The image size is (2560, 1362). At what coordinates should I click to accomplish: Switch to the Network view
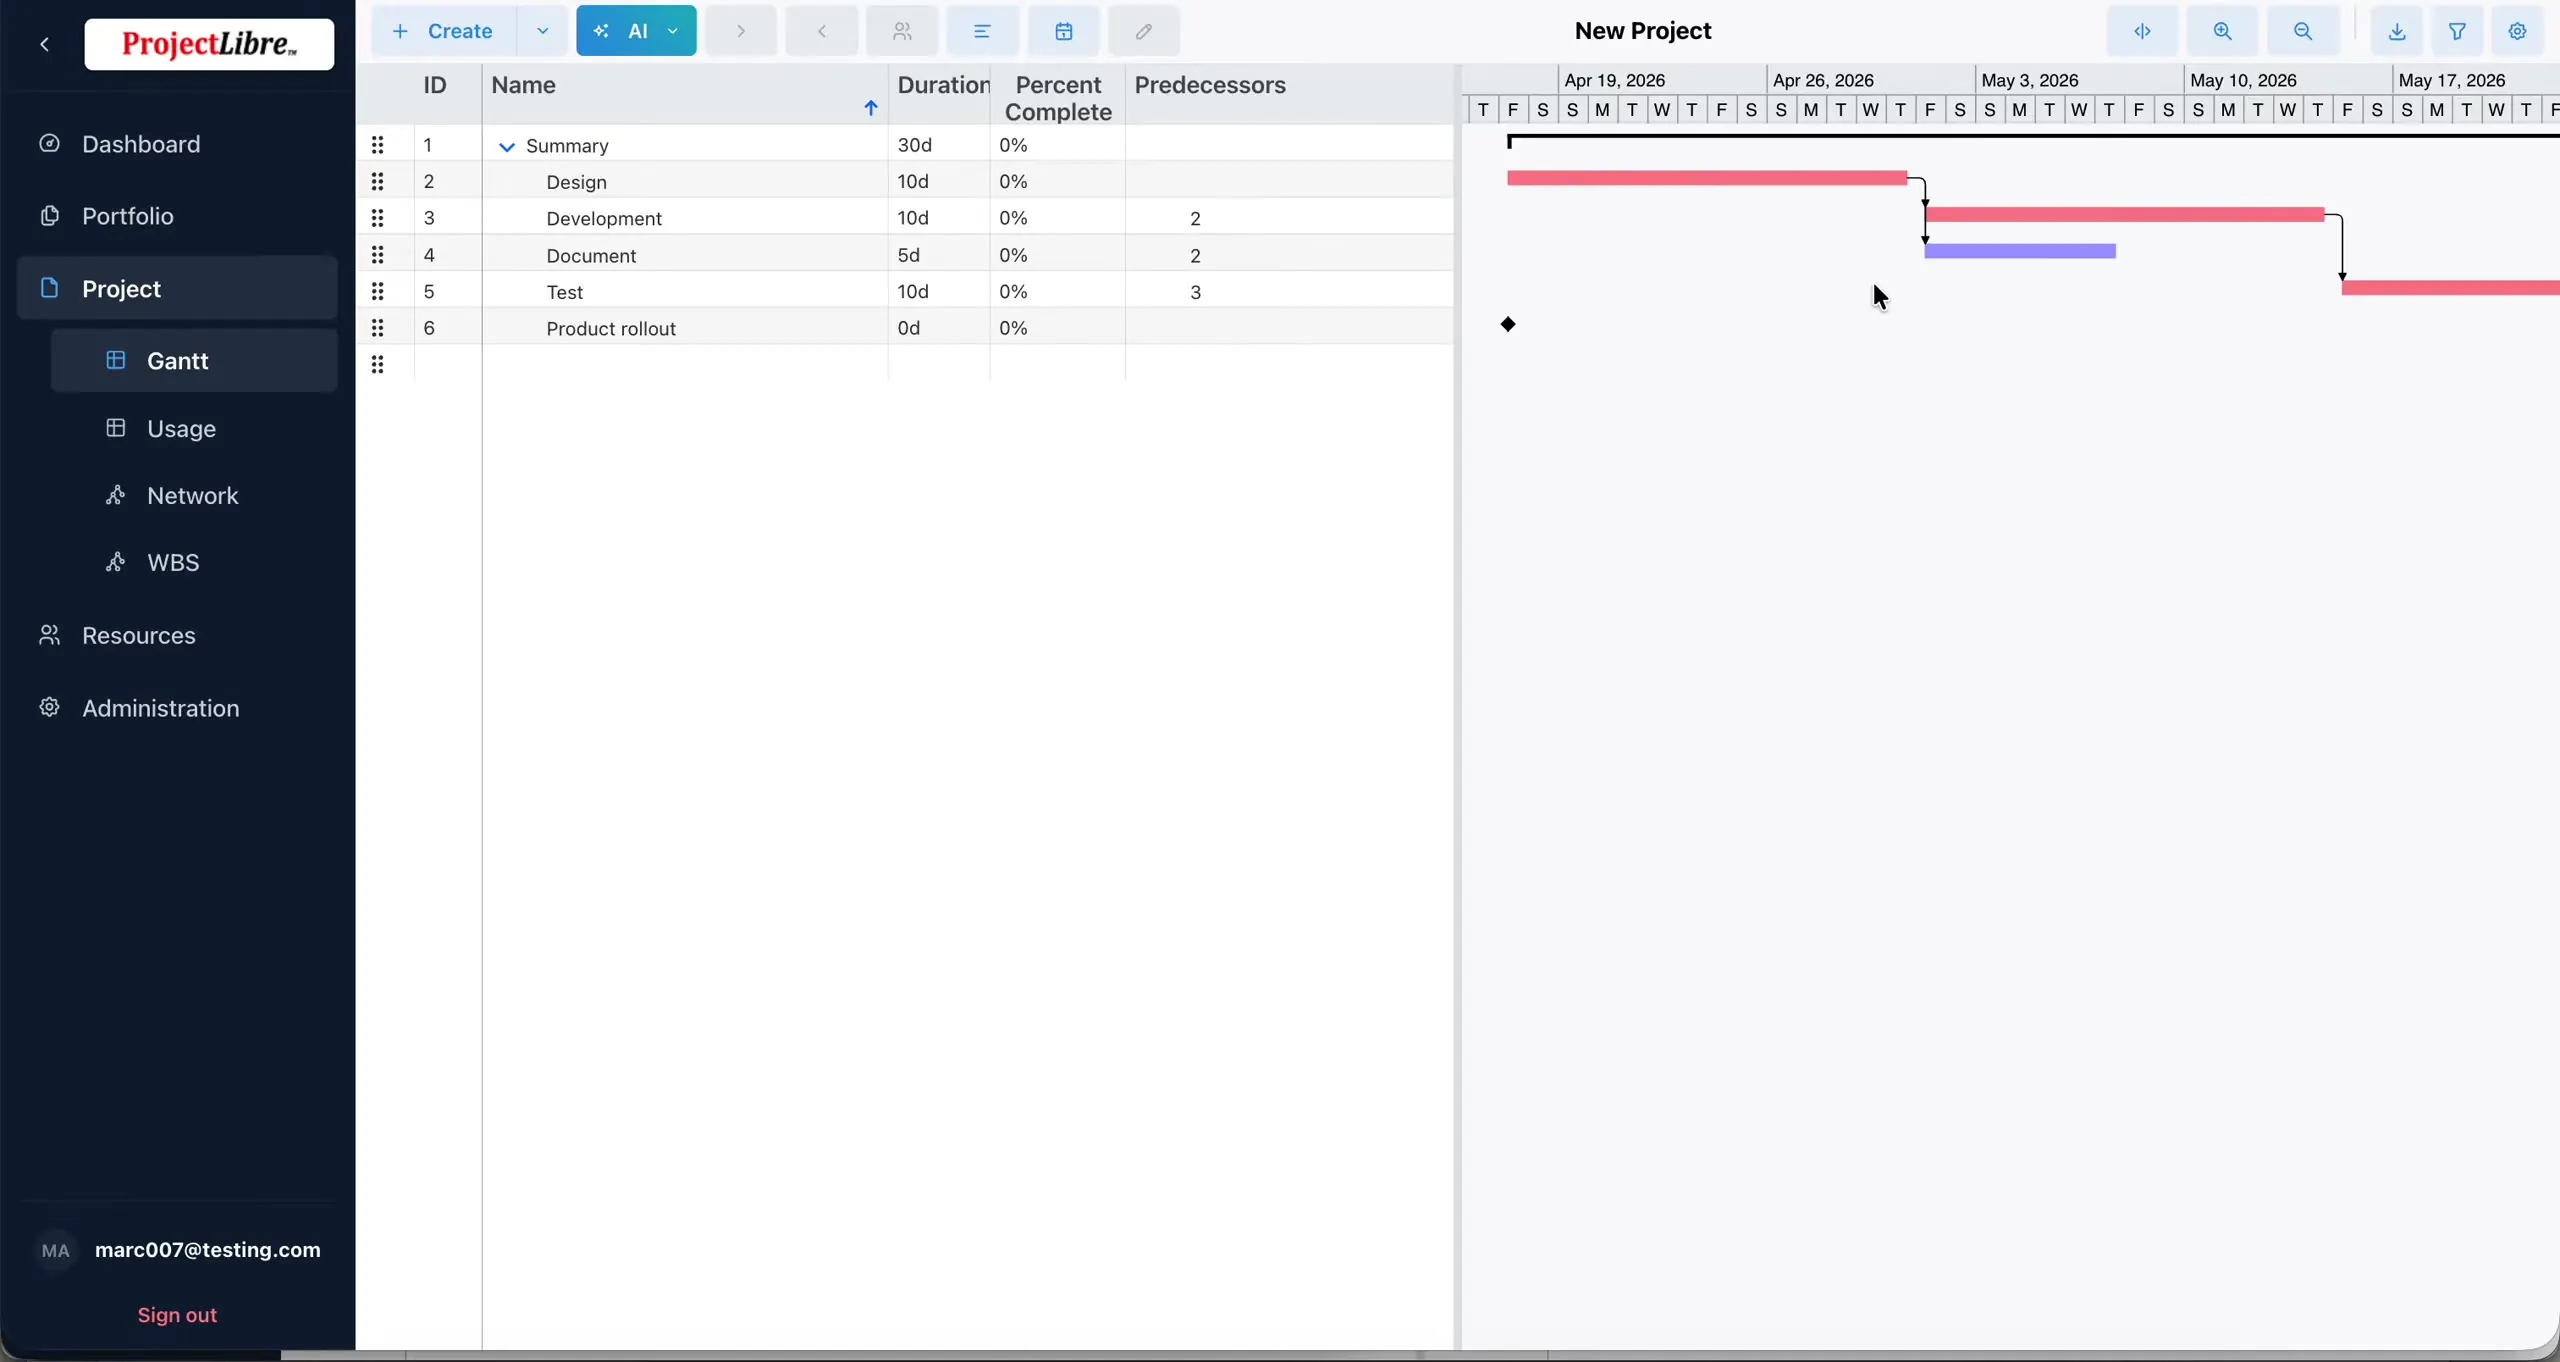192,495
